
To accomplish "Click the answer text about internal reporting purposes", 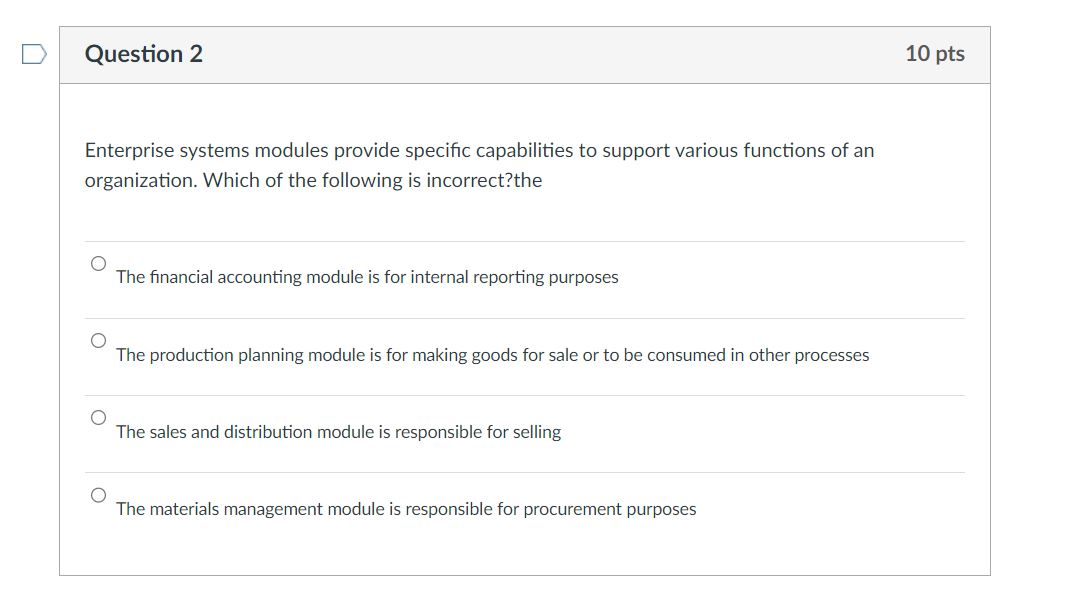I will 367,277.
